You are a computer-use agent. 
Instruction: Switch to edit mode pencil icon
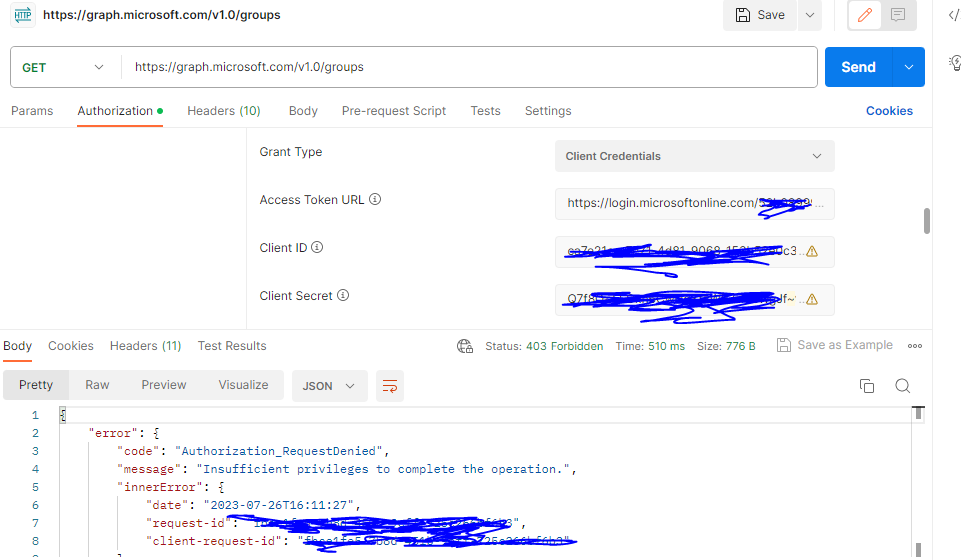pos(865,15)
